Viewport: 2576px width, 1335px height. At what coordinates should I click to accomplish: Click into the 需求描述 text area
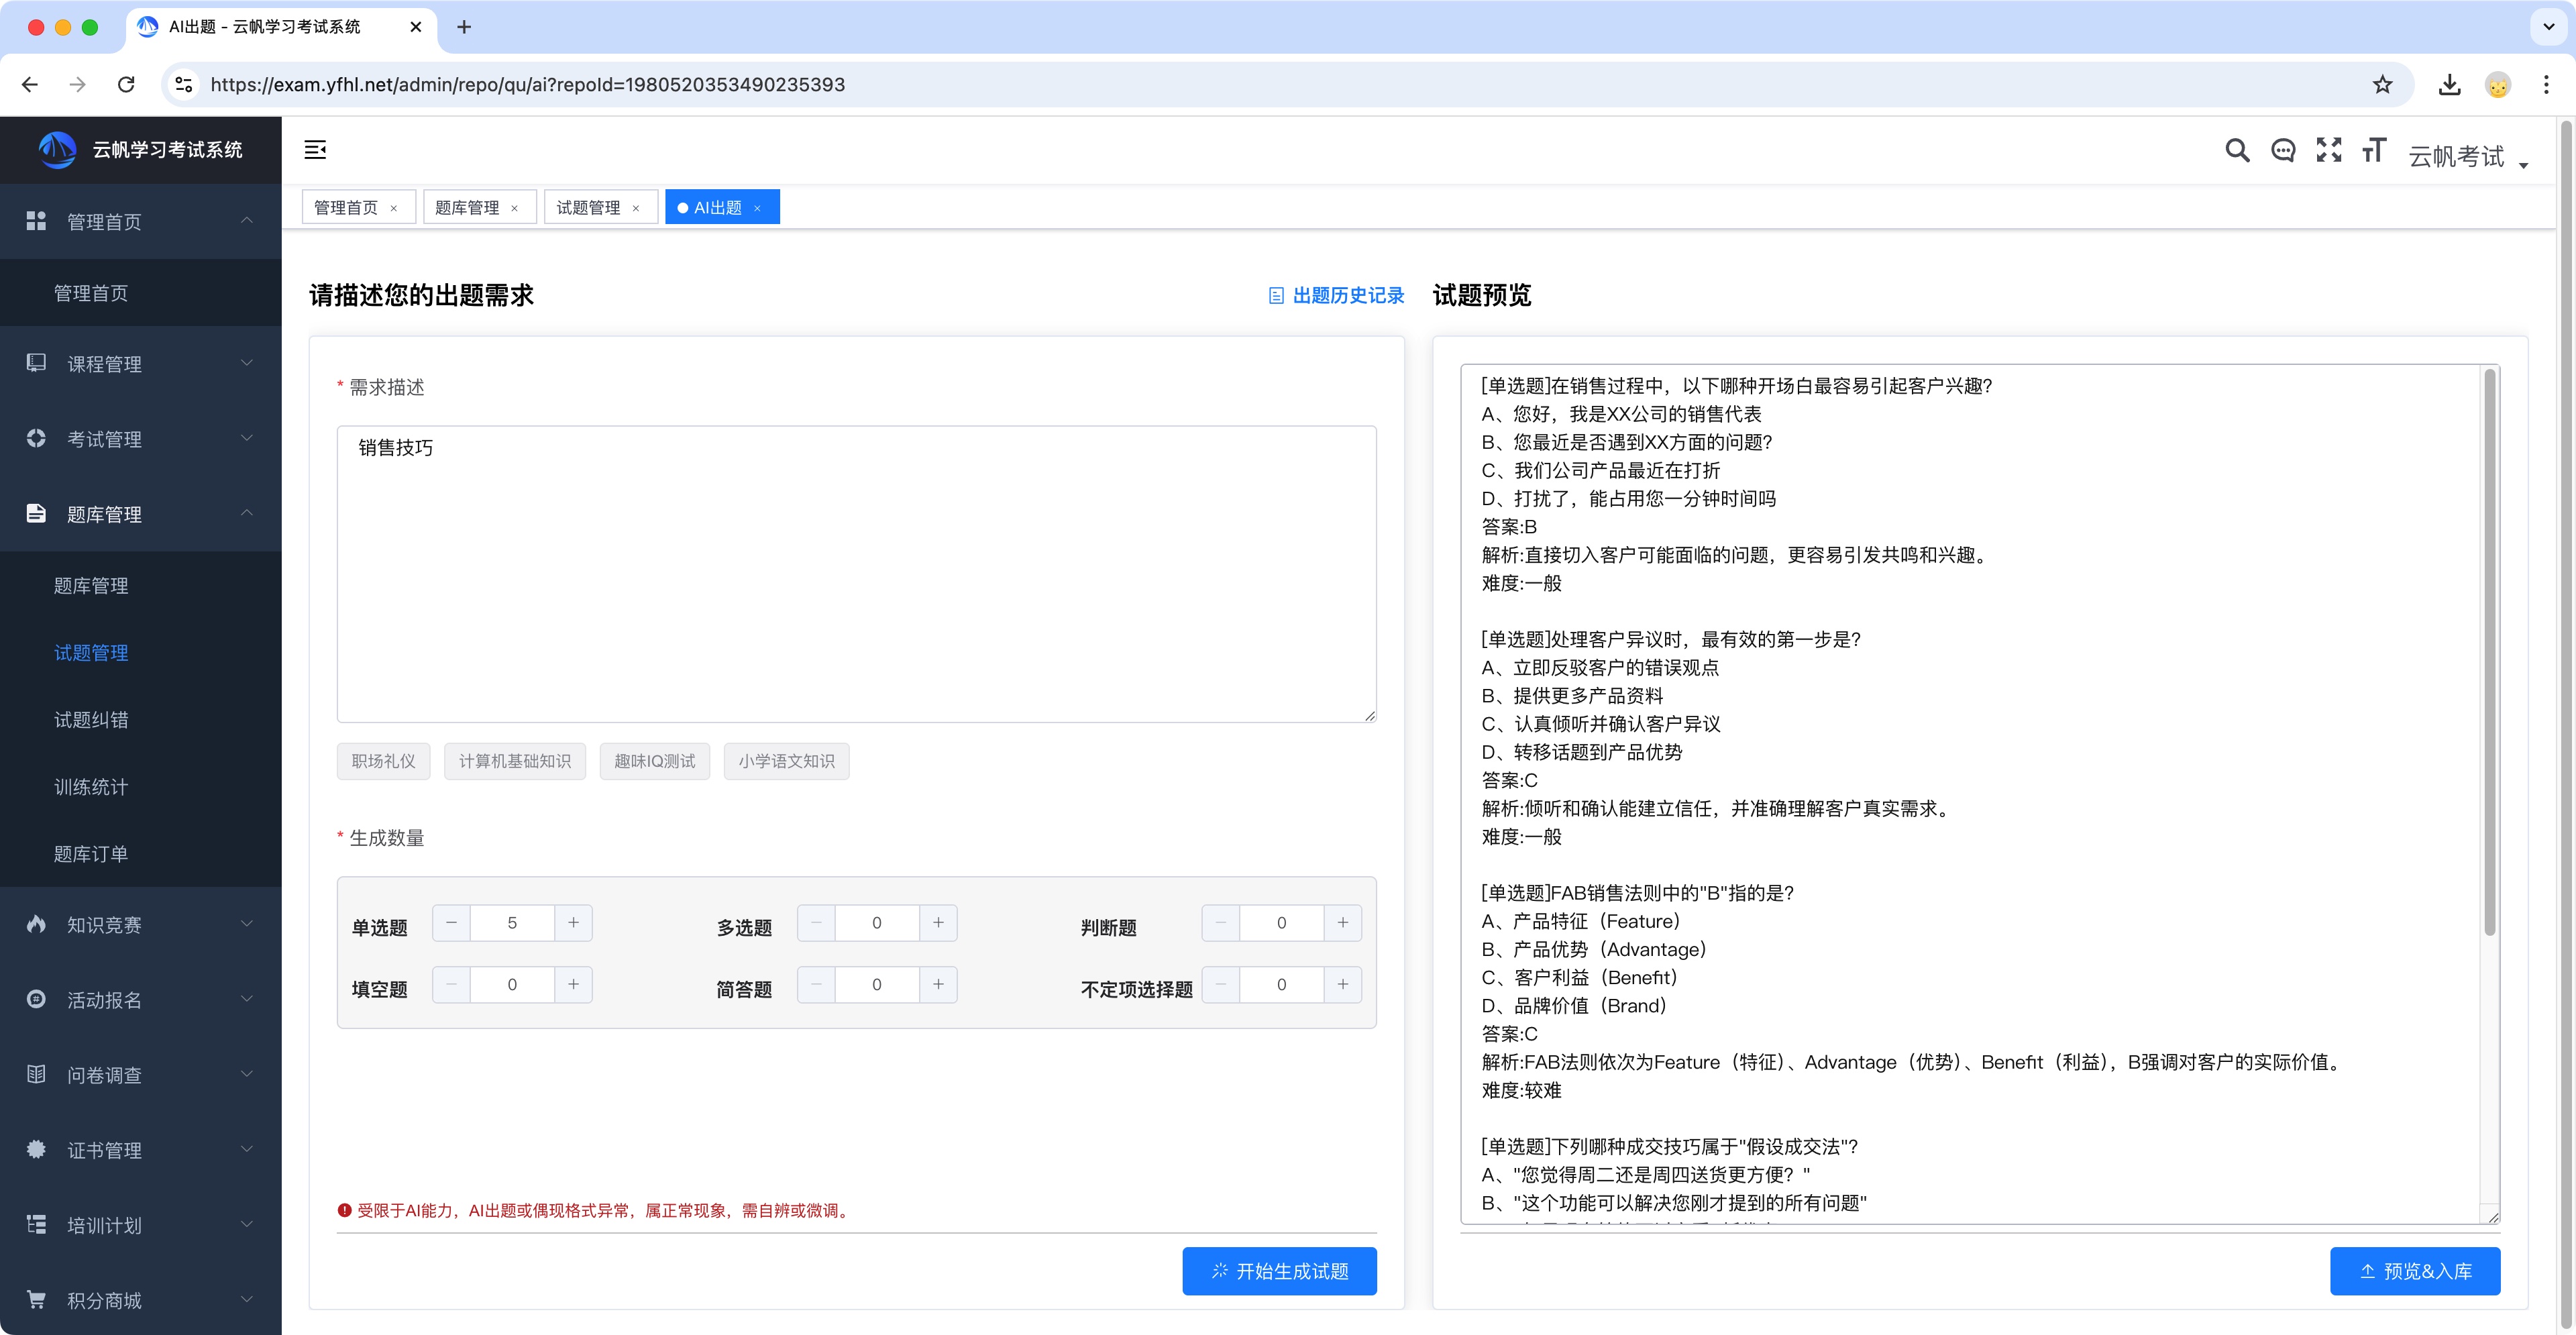[x=856, y=574]
